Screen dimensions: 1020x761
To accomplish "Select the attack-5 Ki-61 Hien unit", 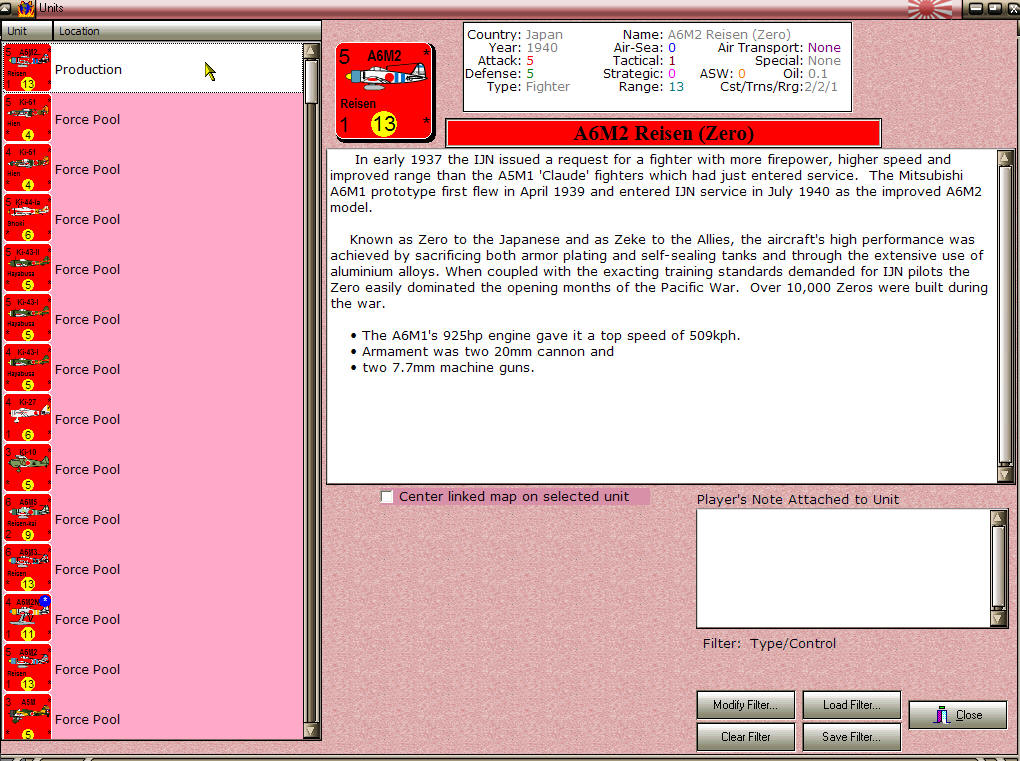I will [27, 118].
